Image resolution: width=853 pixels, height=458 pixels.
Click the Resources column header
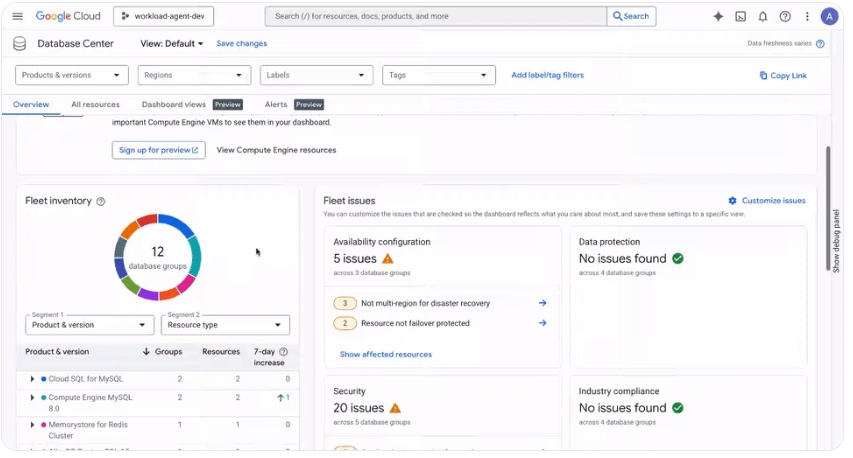click(221, 351)
